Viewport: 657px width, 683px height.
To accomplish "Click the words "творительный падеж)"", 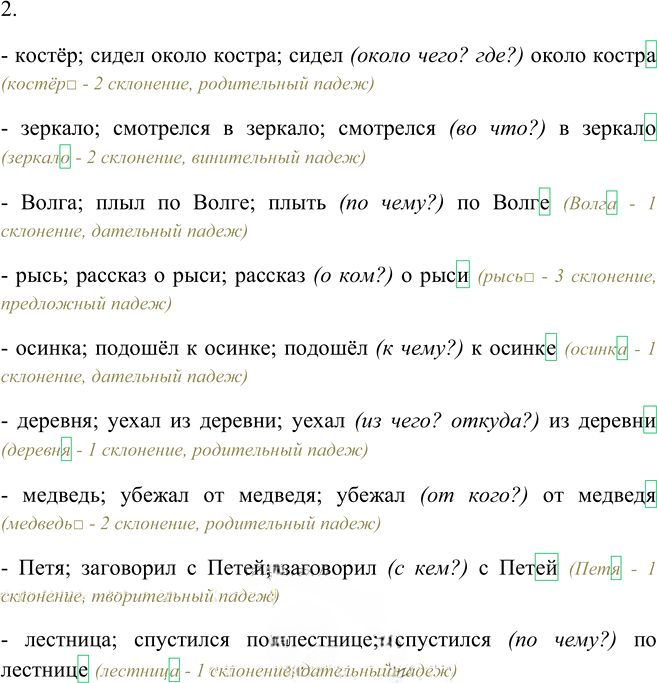I will point(185,596).
